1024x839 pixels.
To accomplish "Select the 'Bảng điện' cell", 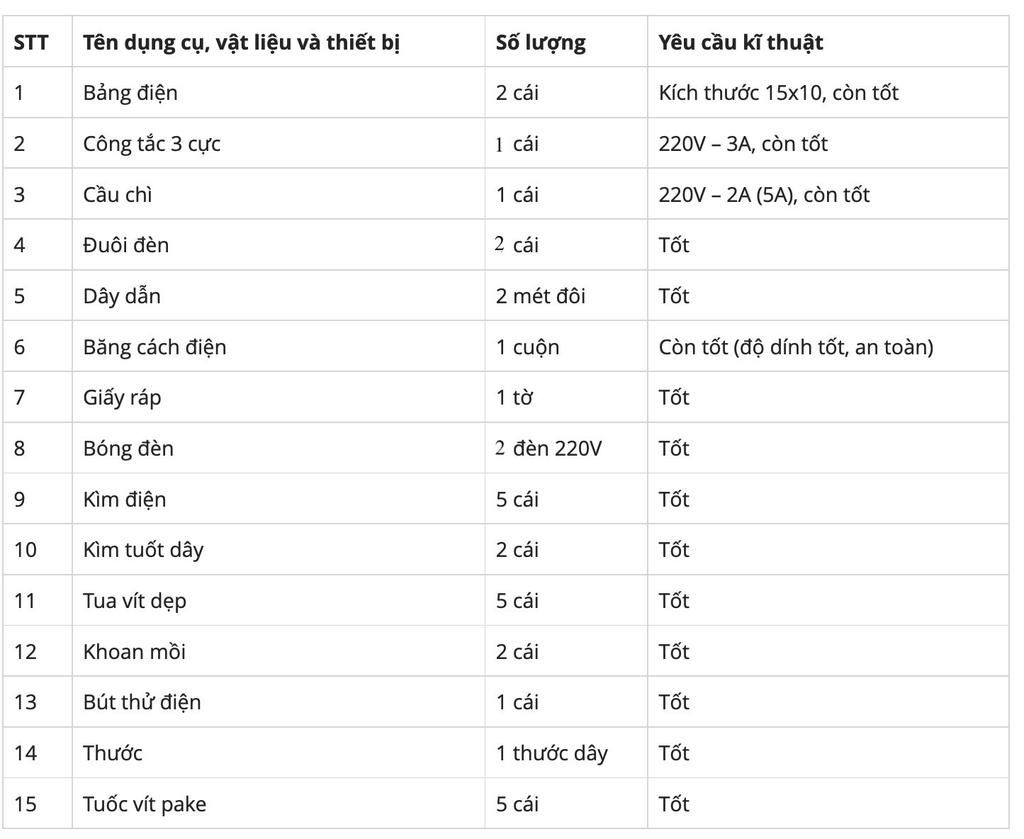I will point(130,93).
